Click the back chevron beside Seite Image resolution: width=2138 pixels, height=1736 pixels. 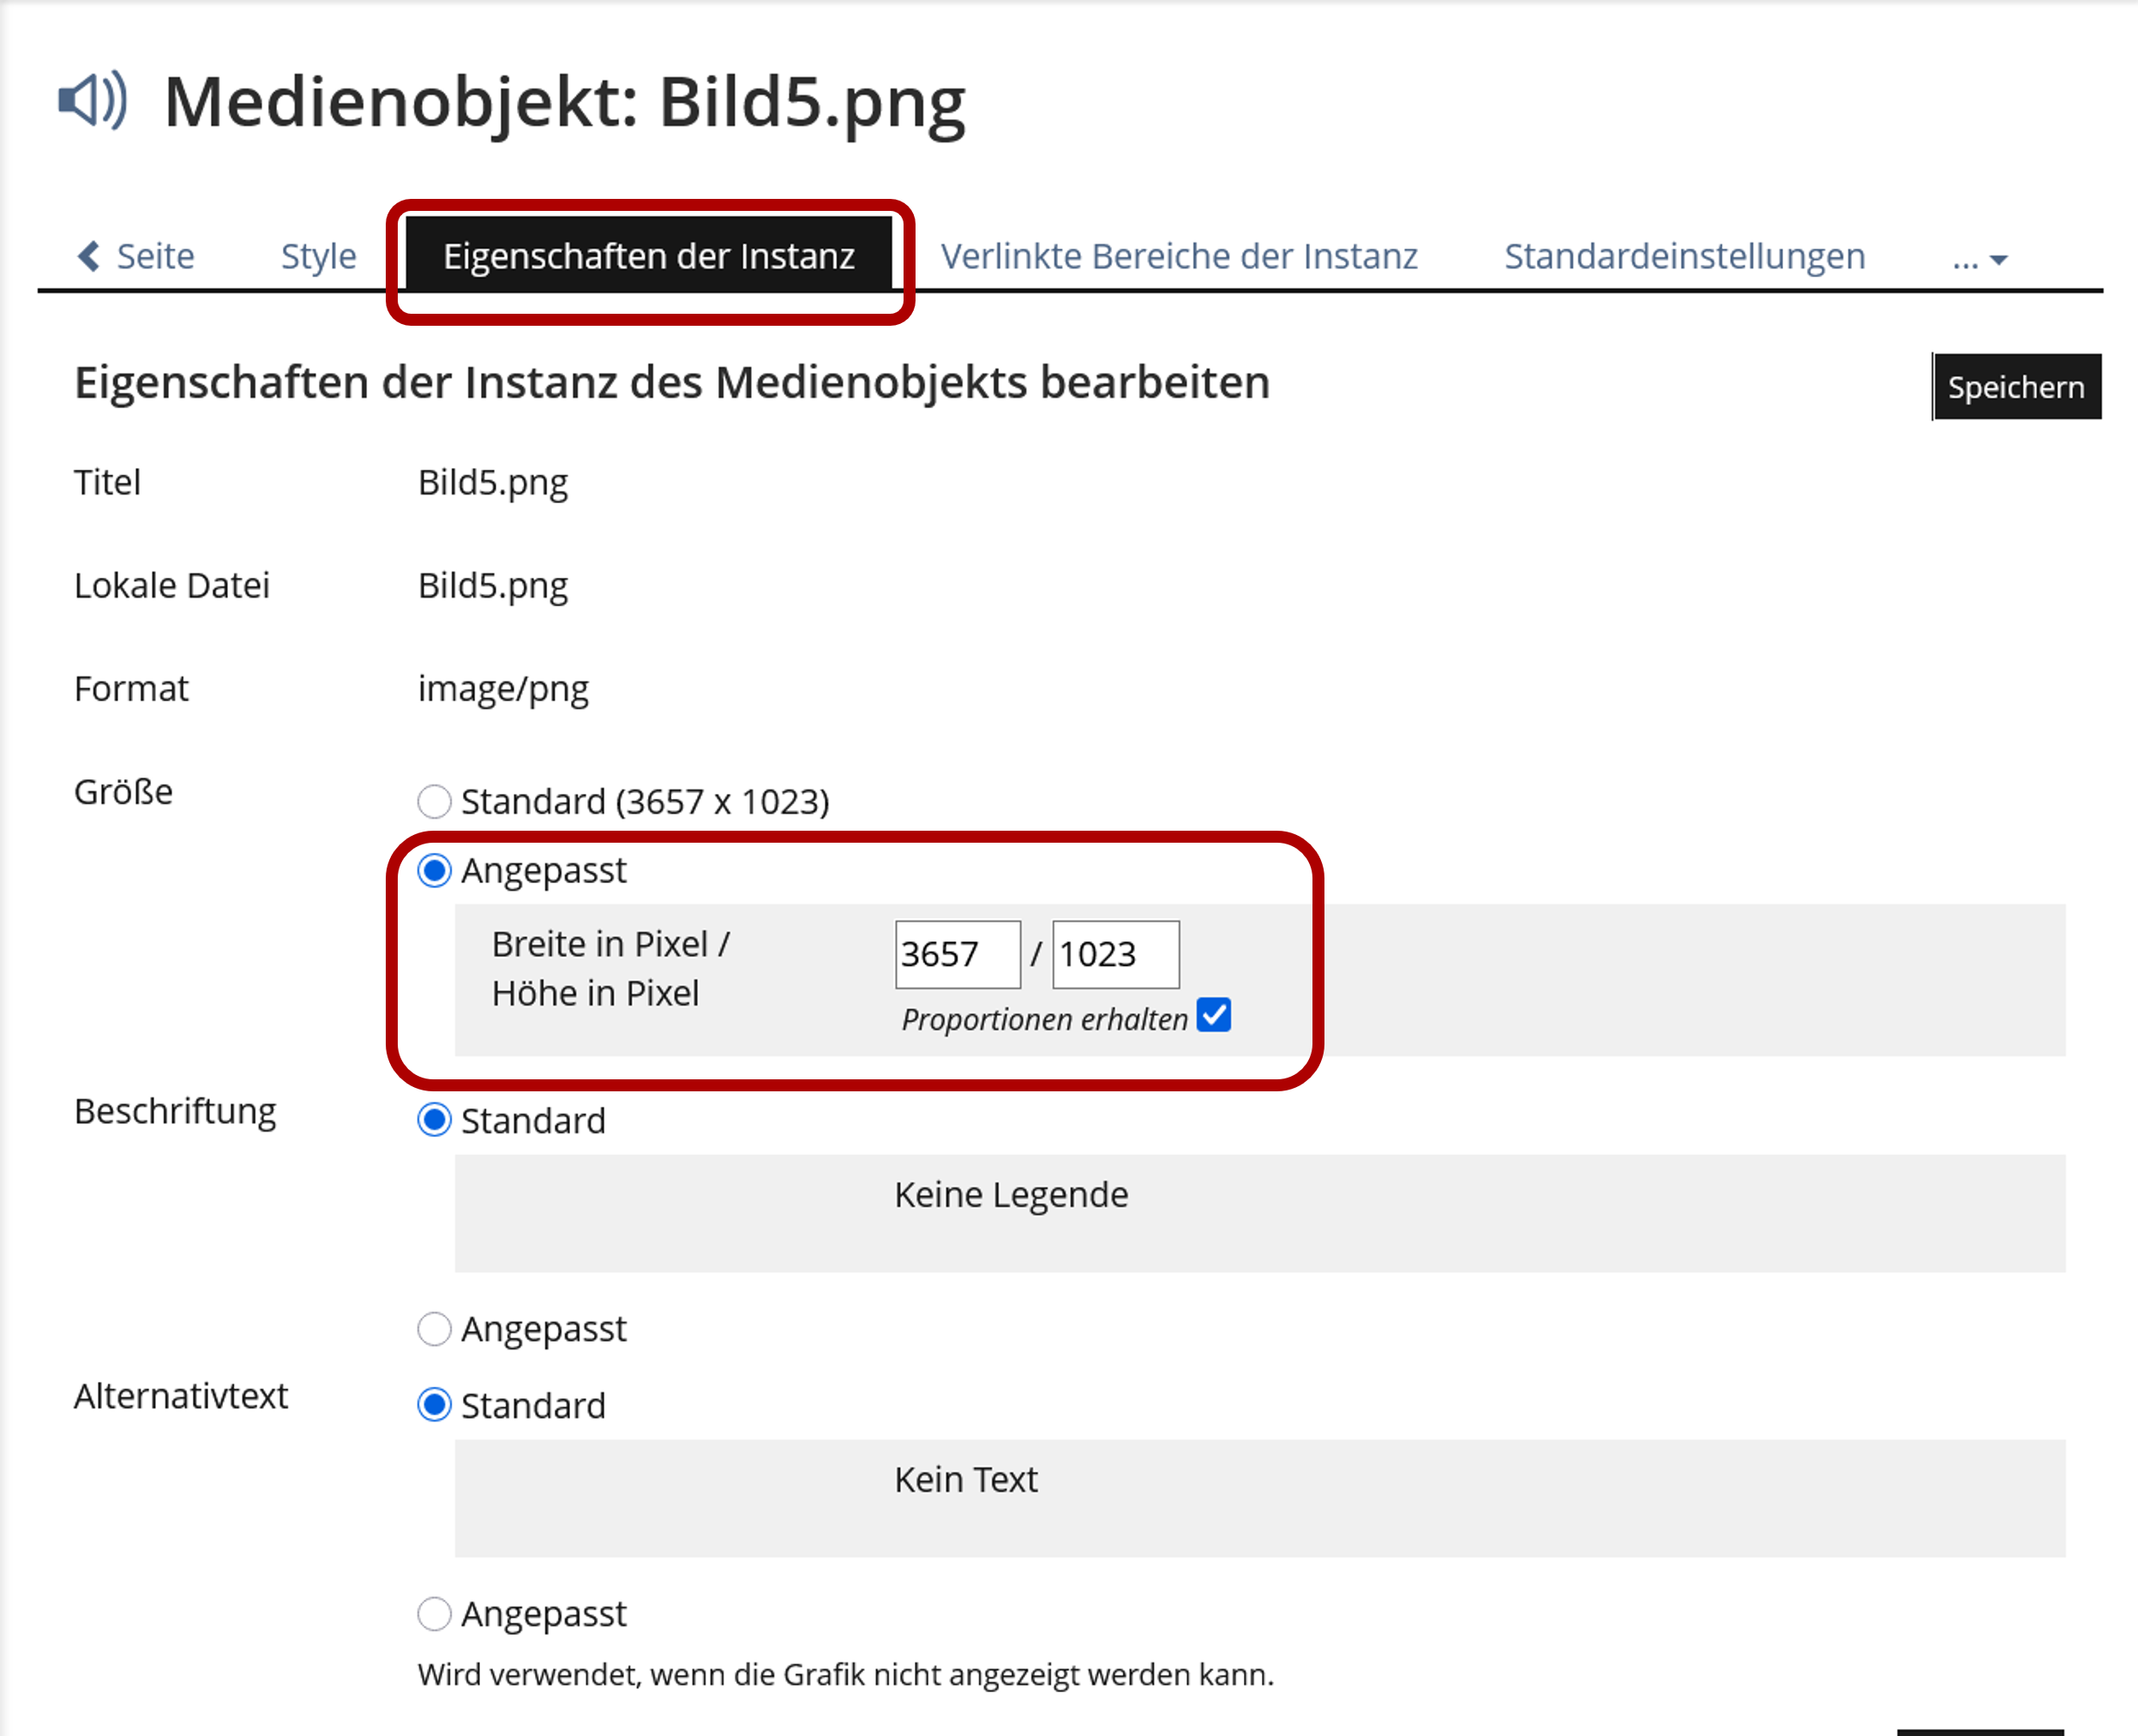[89, 256]
